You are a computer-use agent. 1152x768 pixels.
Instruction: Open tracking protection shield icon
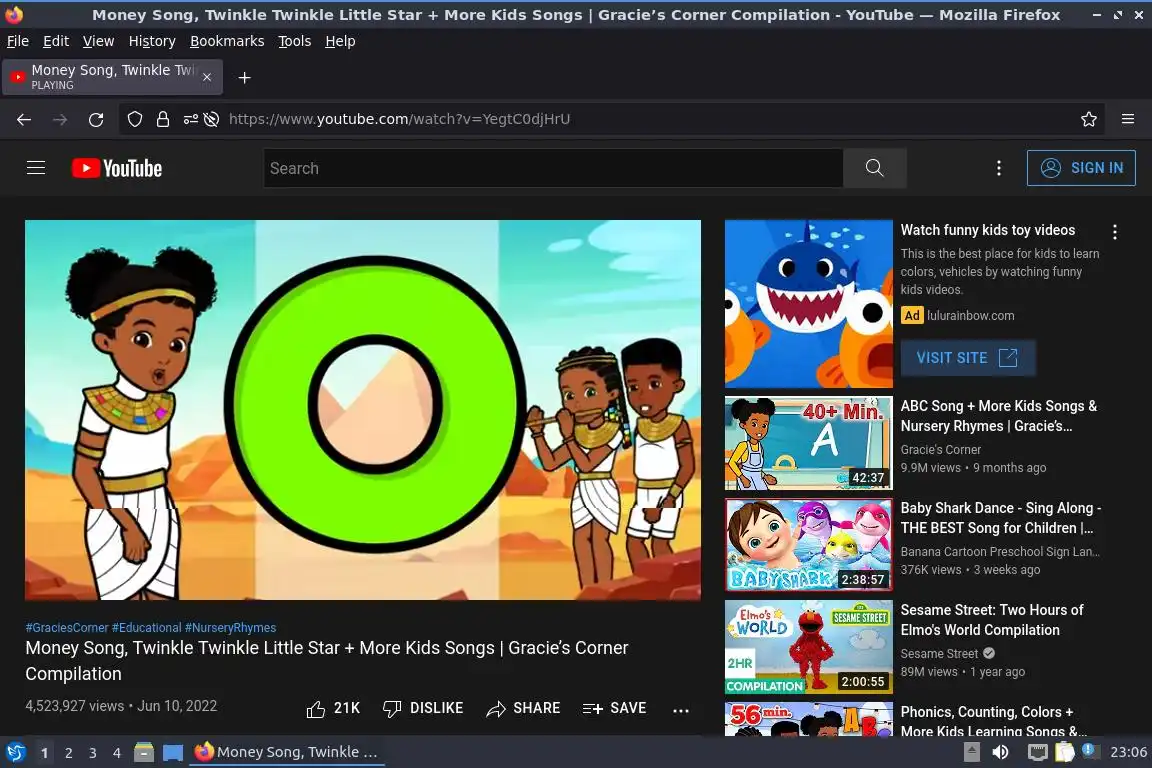(134, 119)
